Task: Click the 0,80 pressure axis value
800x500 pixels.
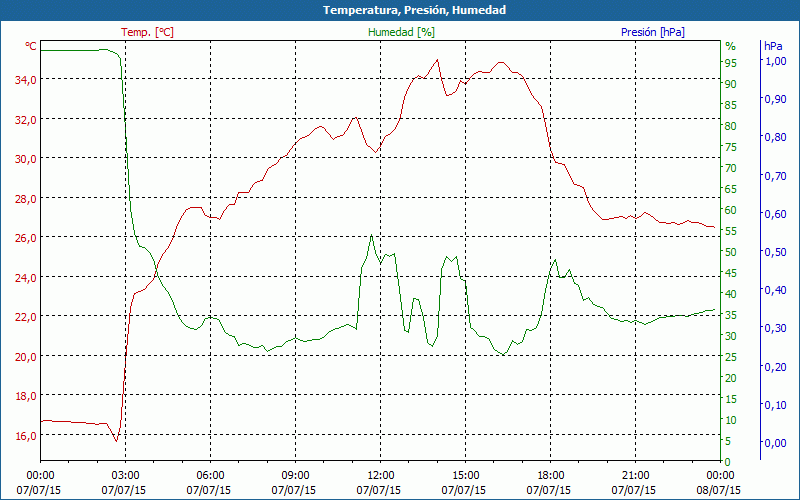Action: [x=776, y=137]
